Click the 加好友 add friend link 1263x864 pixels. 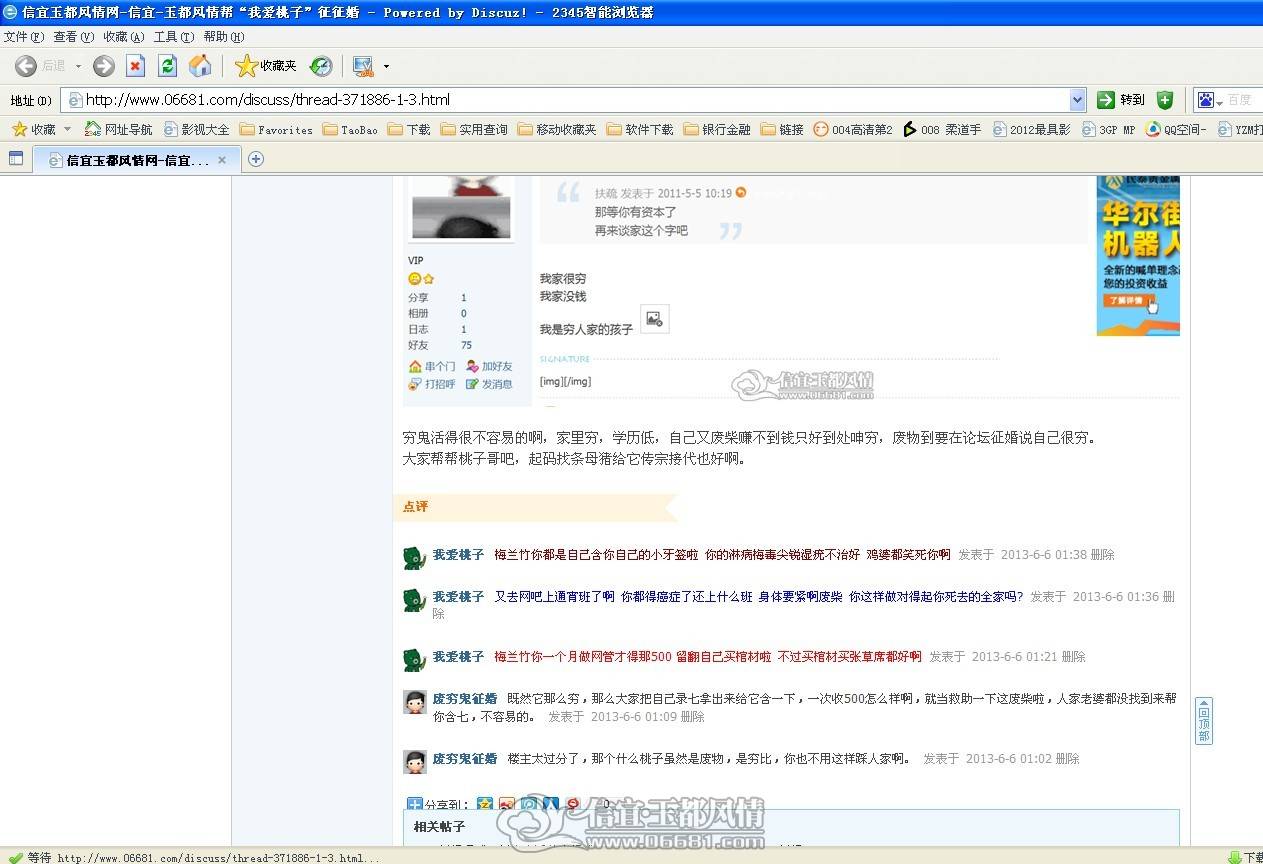tap(489, 367)
